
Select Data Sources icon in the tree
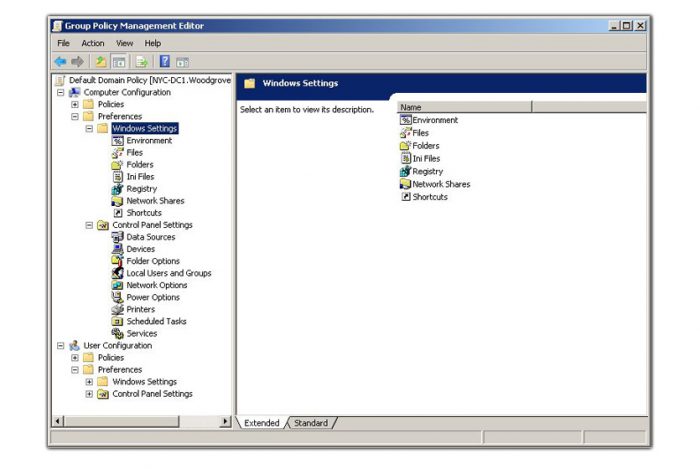pos(117,237)
